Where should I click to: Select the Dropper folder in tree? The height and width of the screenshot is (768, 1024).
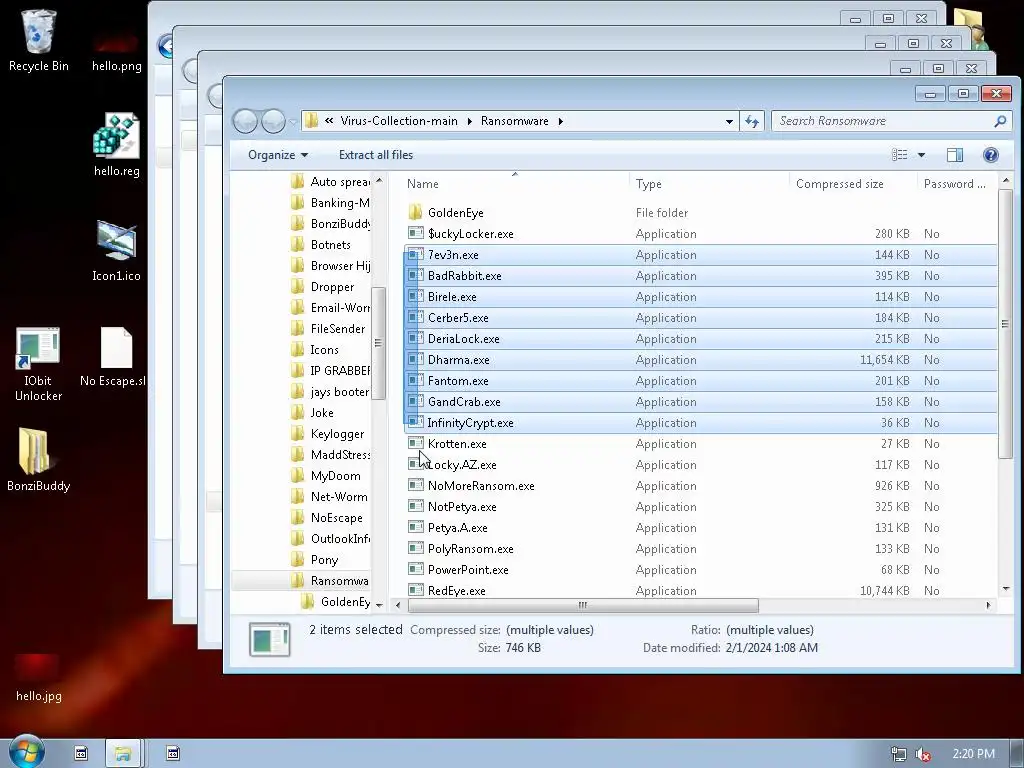point(332,287)
